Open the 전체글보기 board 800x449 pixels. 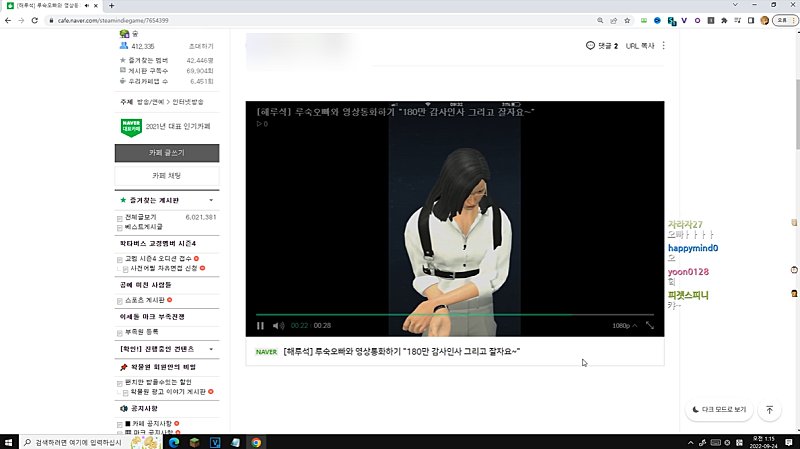(x=141, y=217)
